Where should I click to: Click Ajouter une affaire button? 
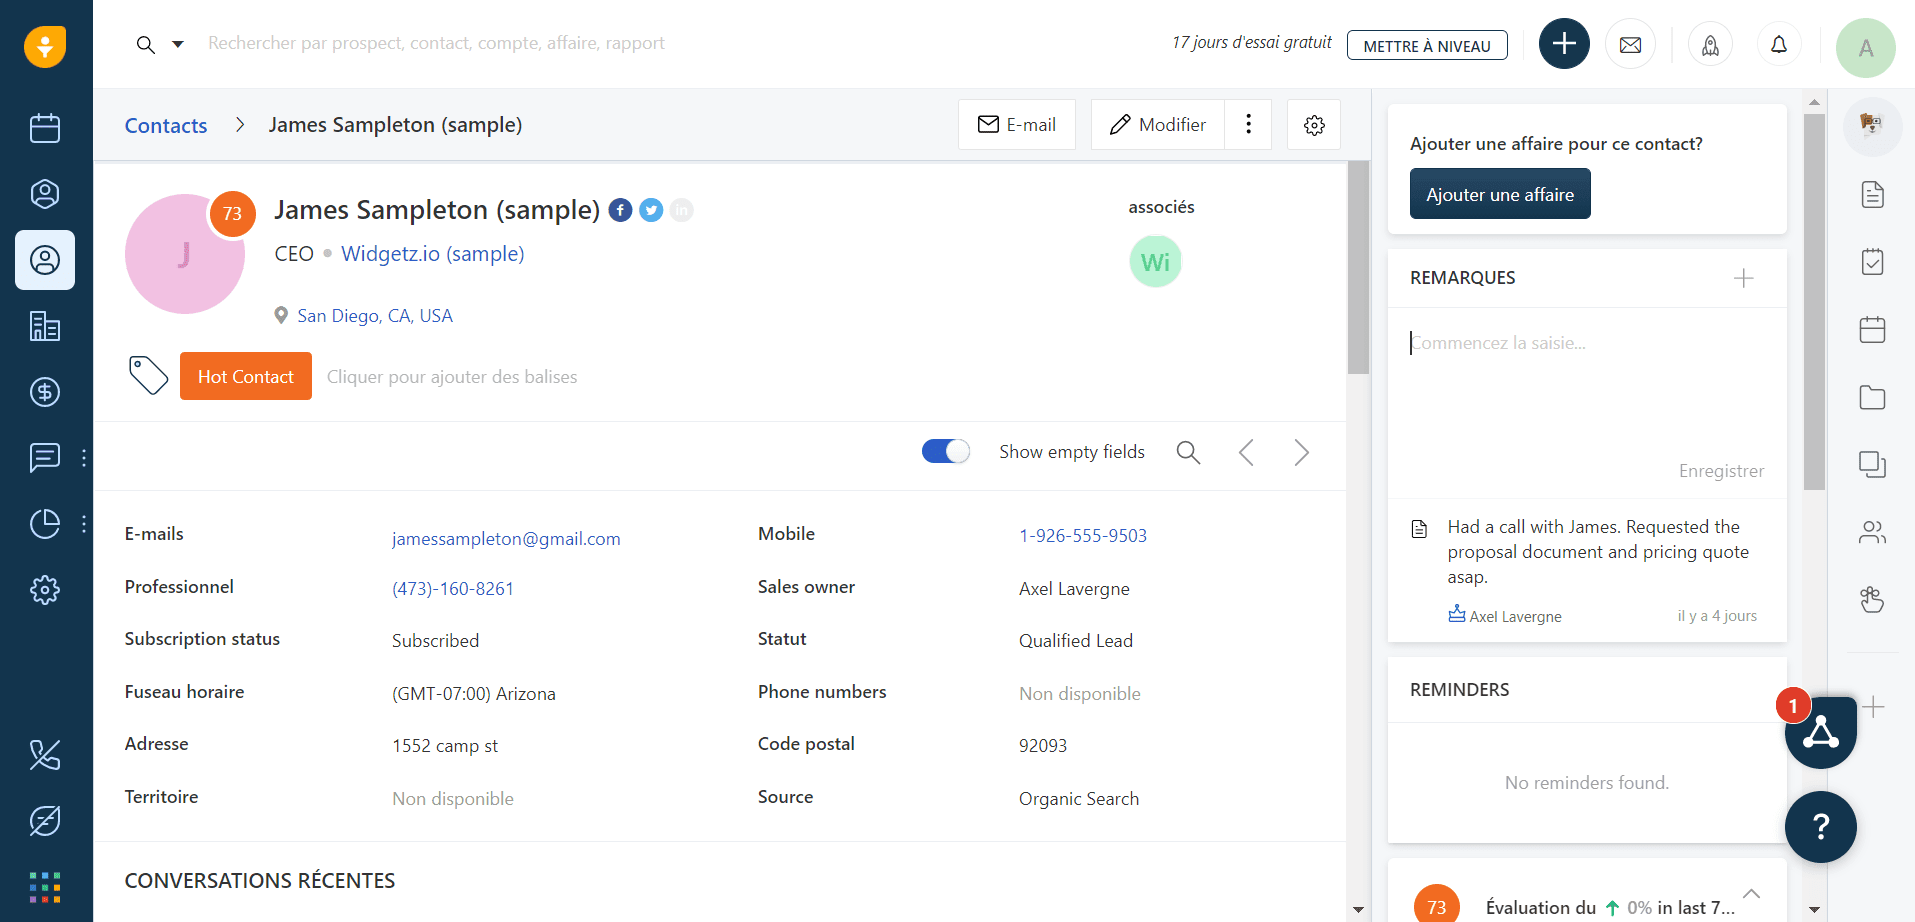click(x=1500, y=194)
